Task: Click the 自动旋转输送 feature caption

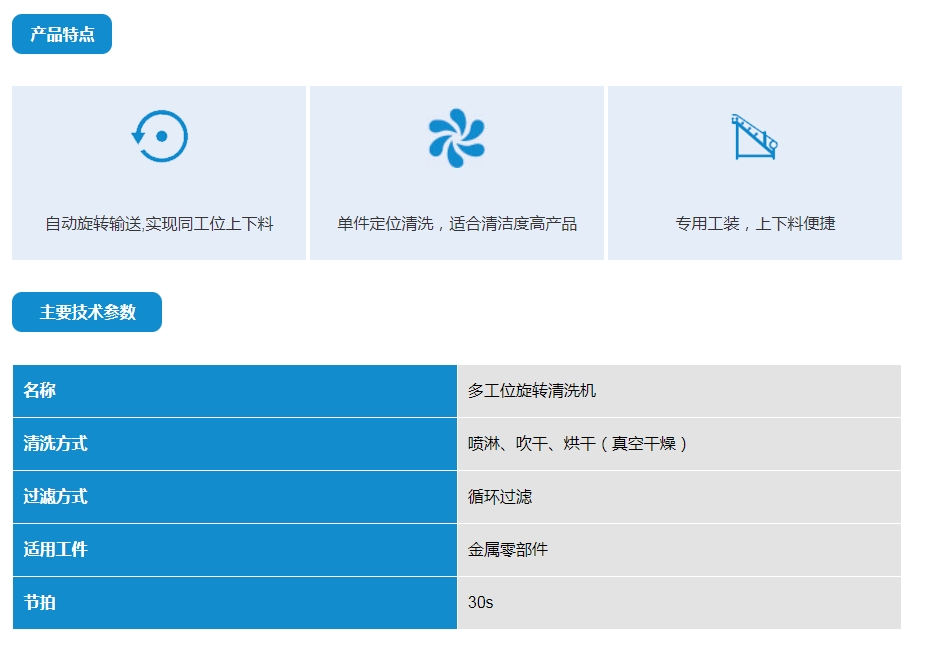Action: coord(159,224)
